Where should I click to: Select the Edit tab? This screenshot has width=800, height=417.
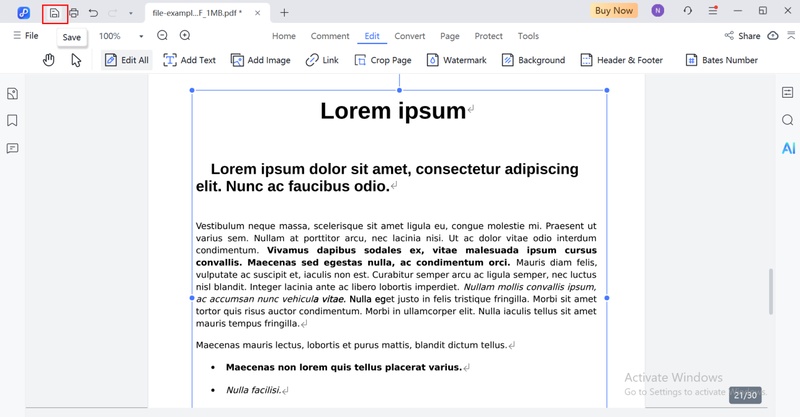click(372, 36)
